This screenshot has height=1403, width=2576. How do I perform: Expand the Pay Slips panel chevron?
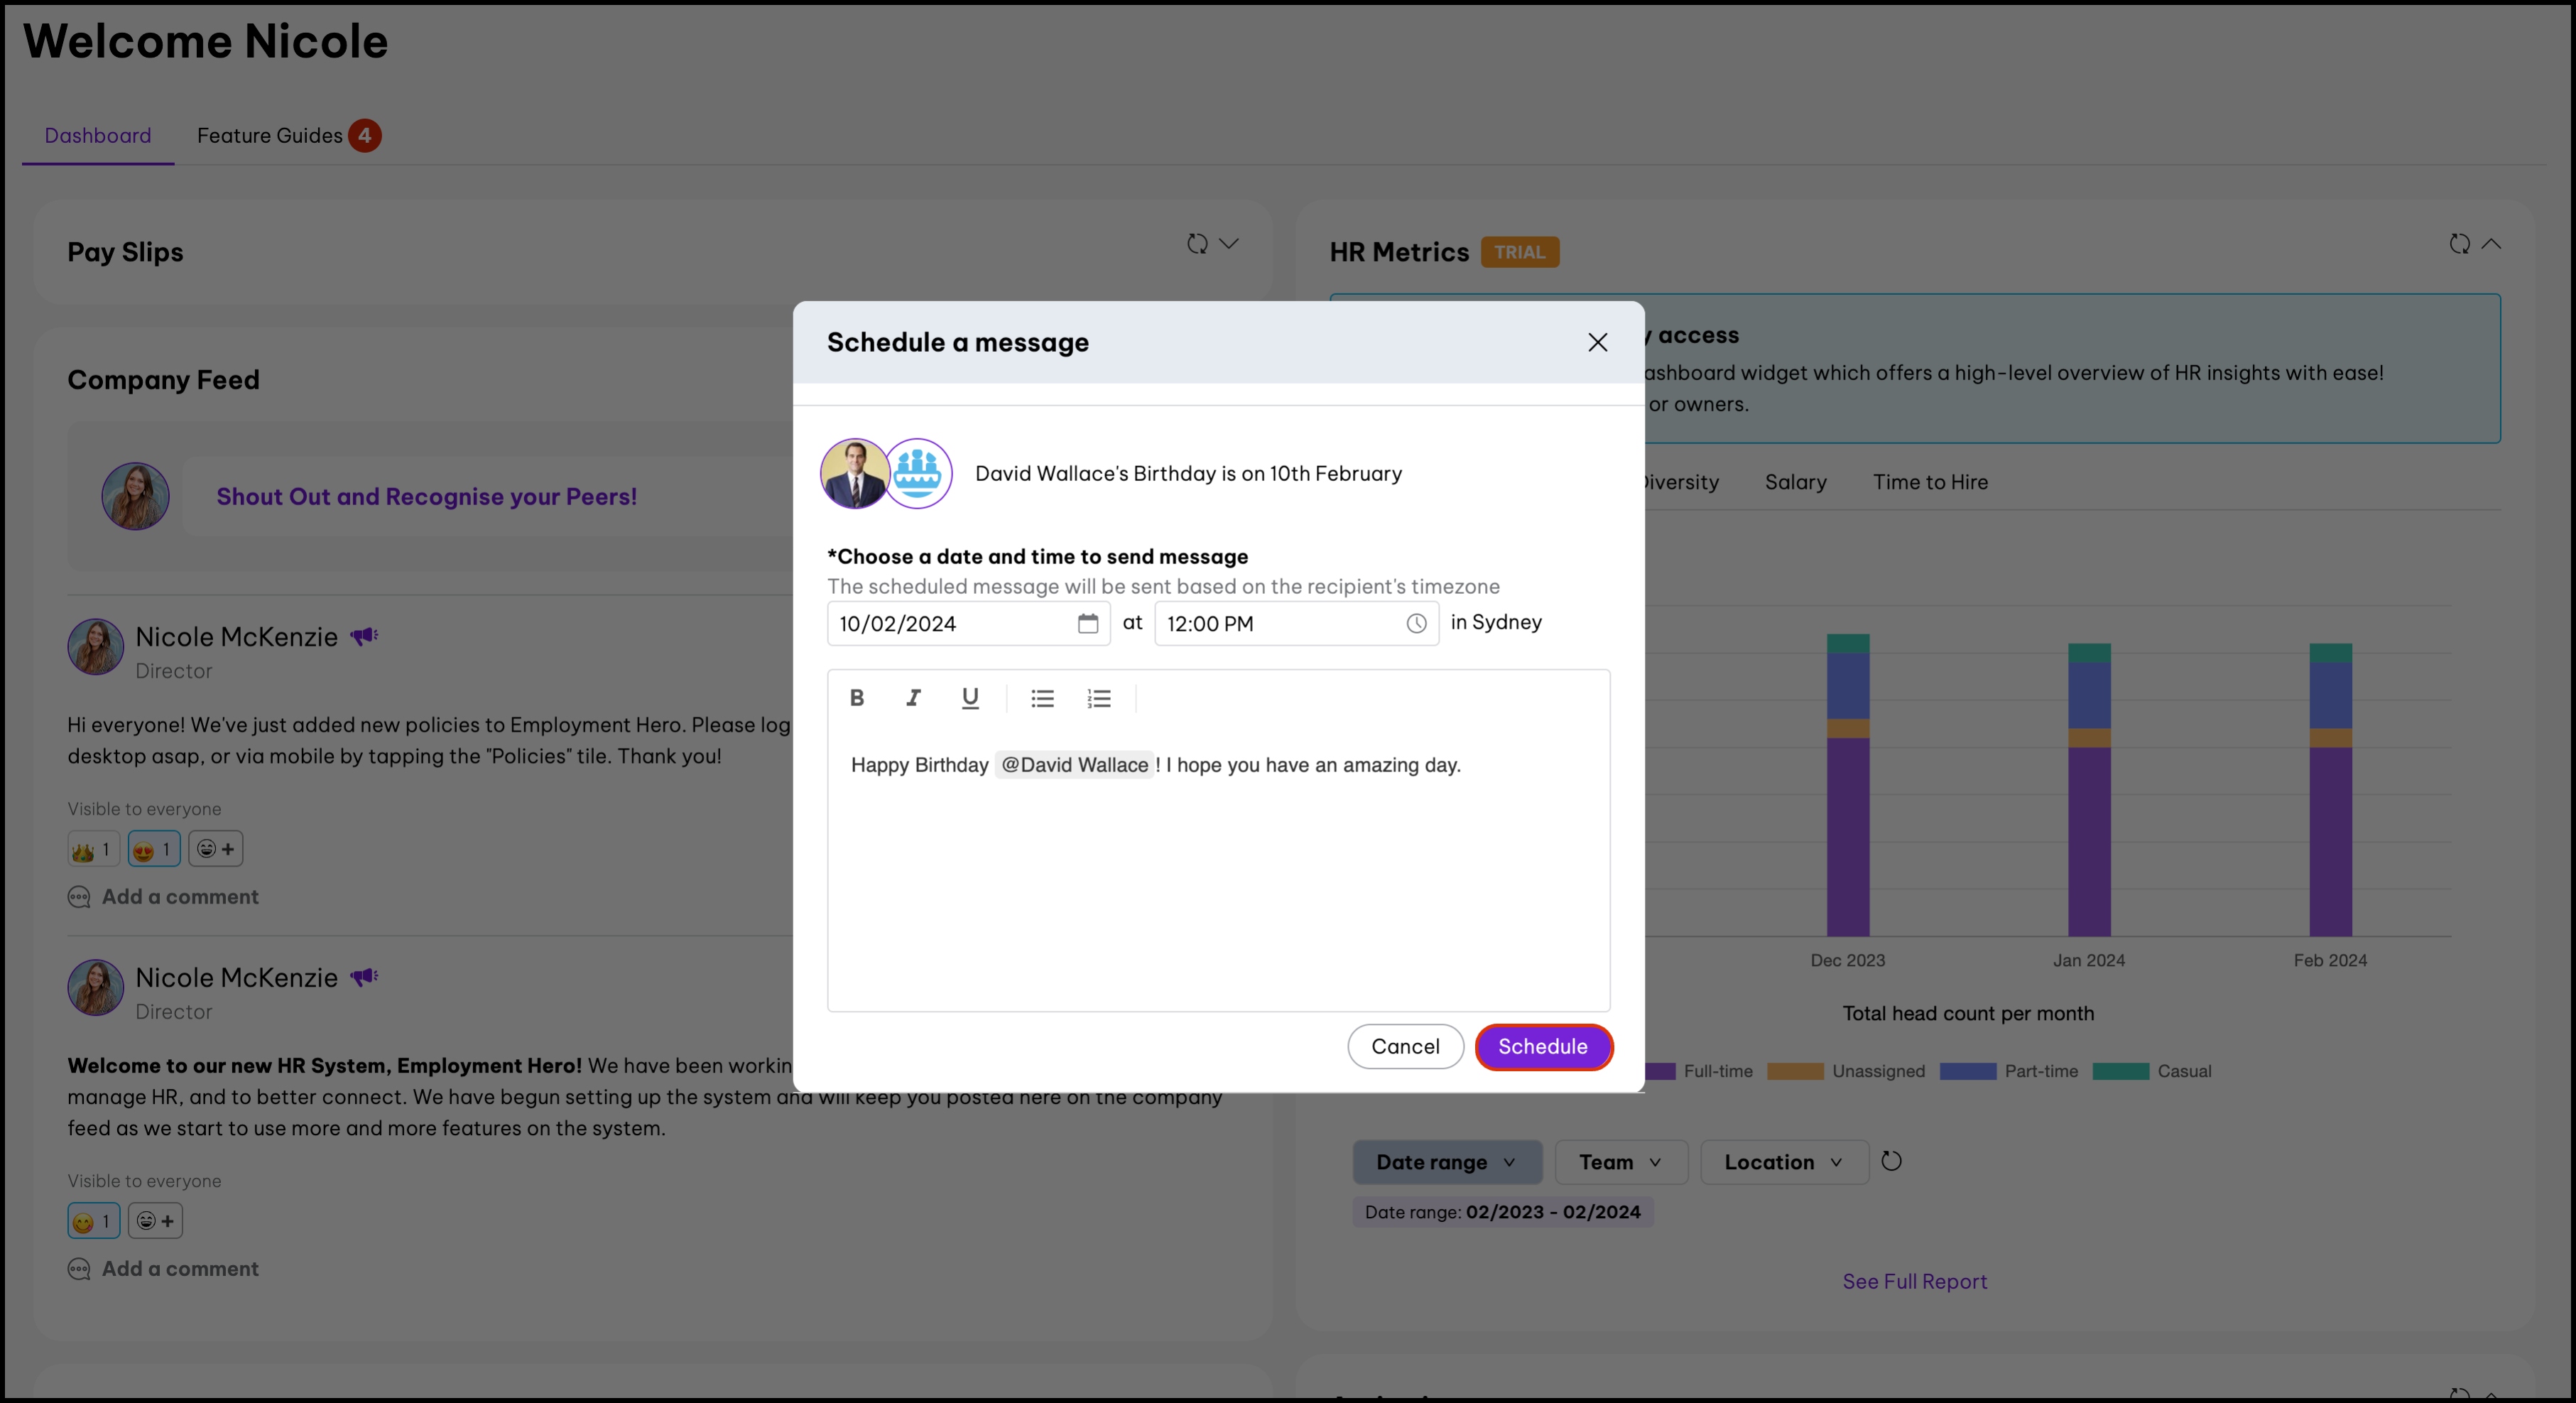1229,243
